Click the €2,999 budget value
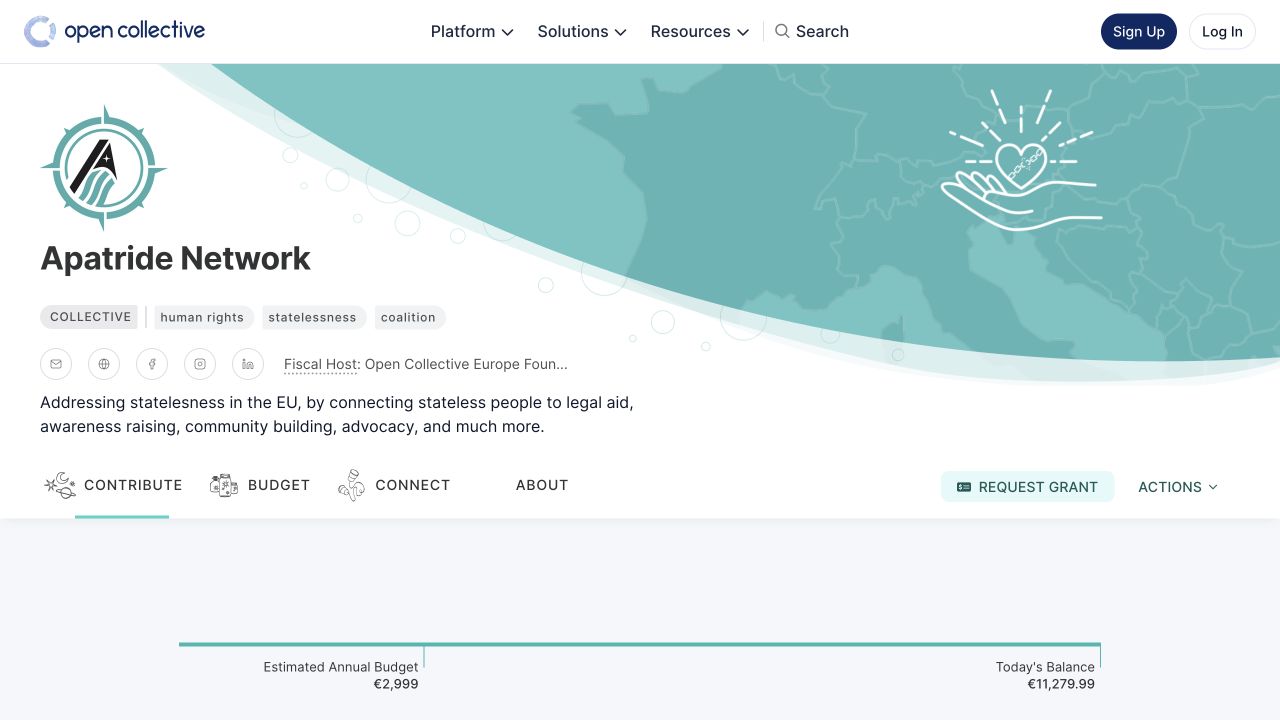This screenshot has width=1280, height=720. point(396,685)
